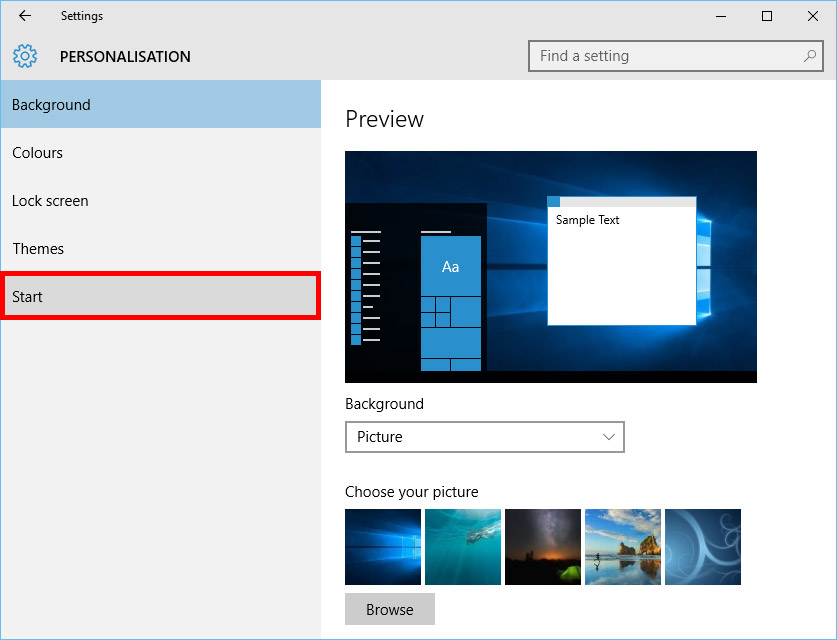Select the blue swirl picture
Viewport: 837px width, 640px height.
click(x=703, y=546)
